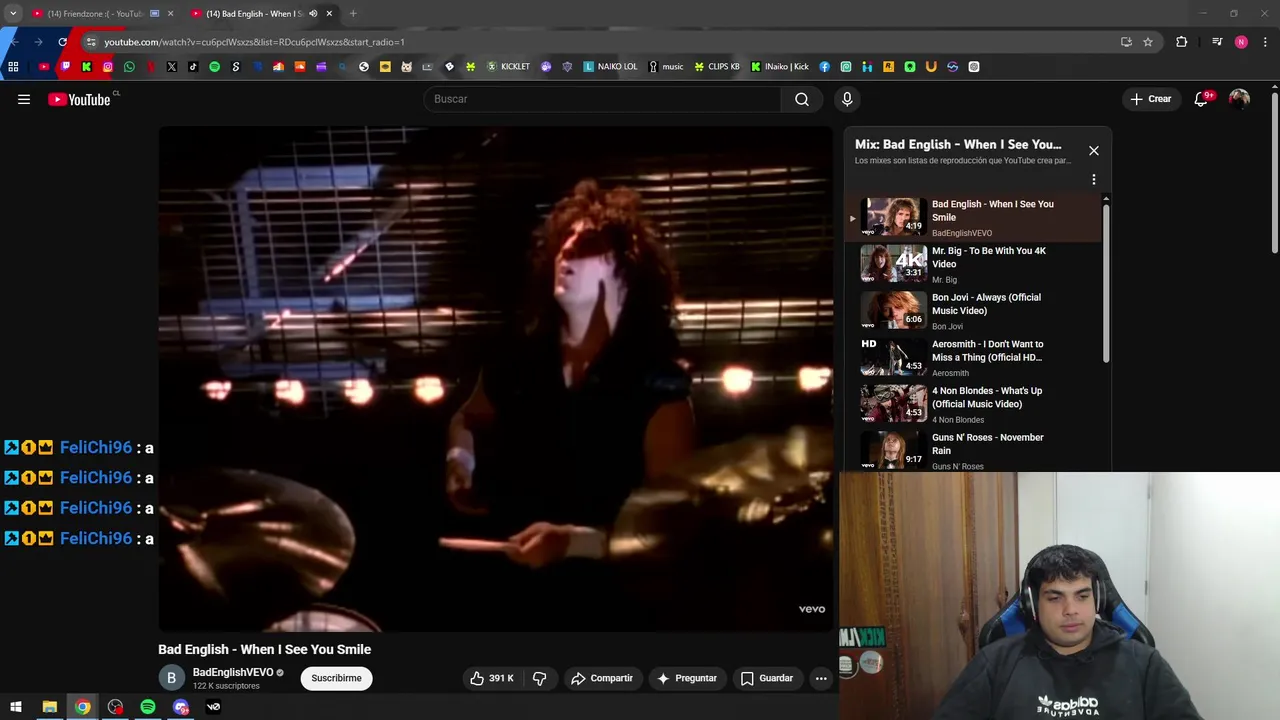Open the X (Twitter) bookmark
Viewport: 1280px width, 720px height.
[172, 67]
